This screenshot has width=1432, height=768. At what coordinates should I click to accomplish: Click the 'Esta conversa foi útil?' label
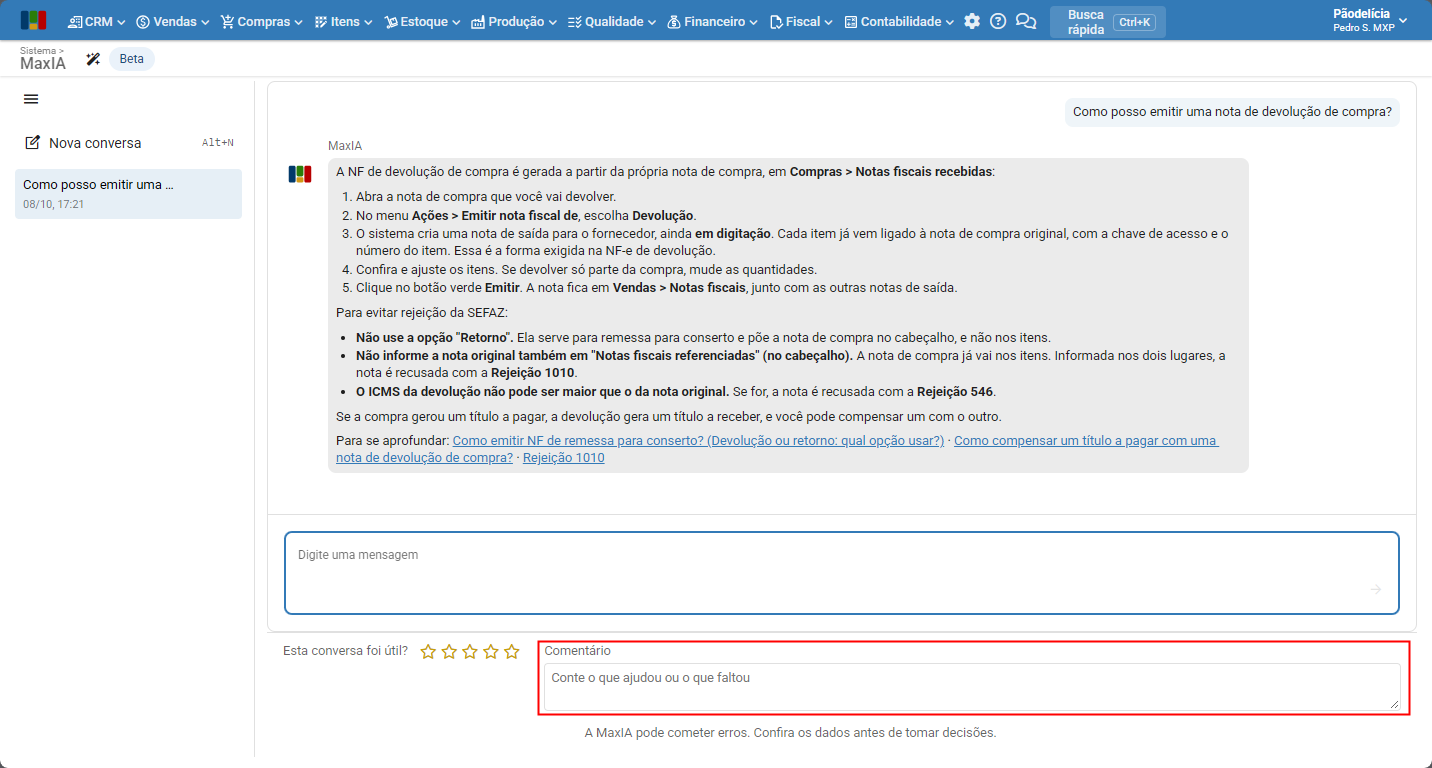pos(345,651)
